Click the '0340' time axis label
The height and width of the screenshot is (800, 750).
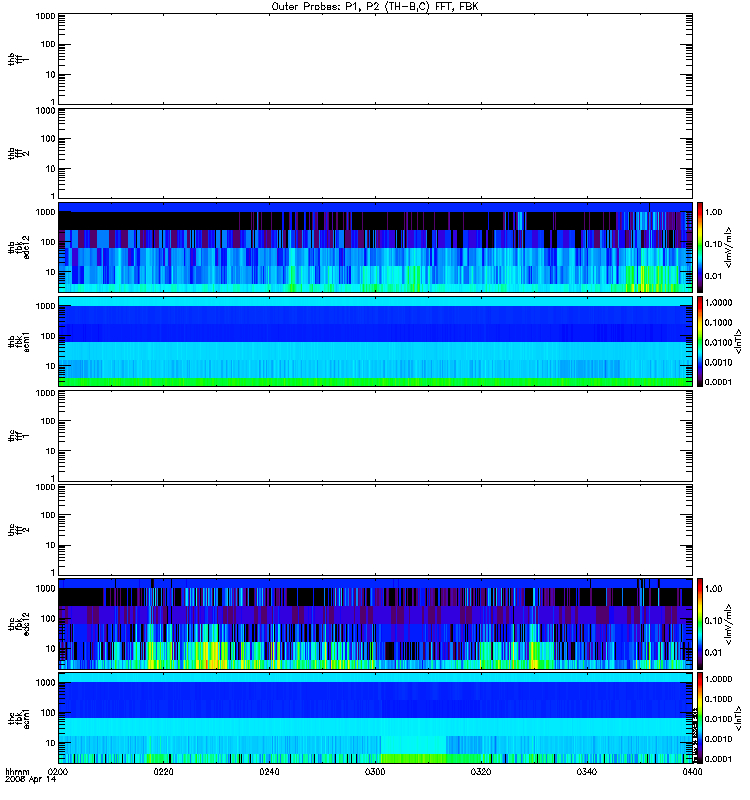tap(587, 771)
